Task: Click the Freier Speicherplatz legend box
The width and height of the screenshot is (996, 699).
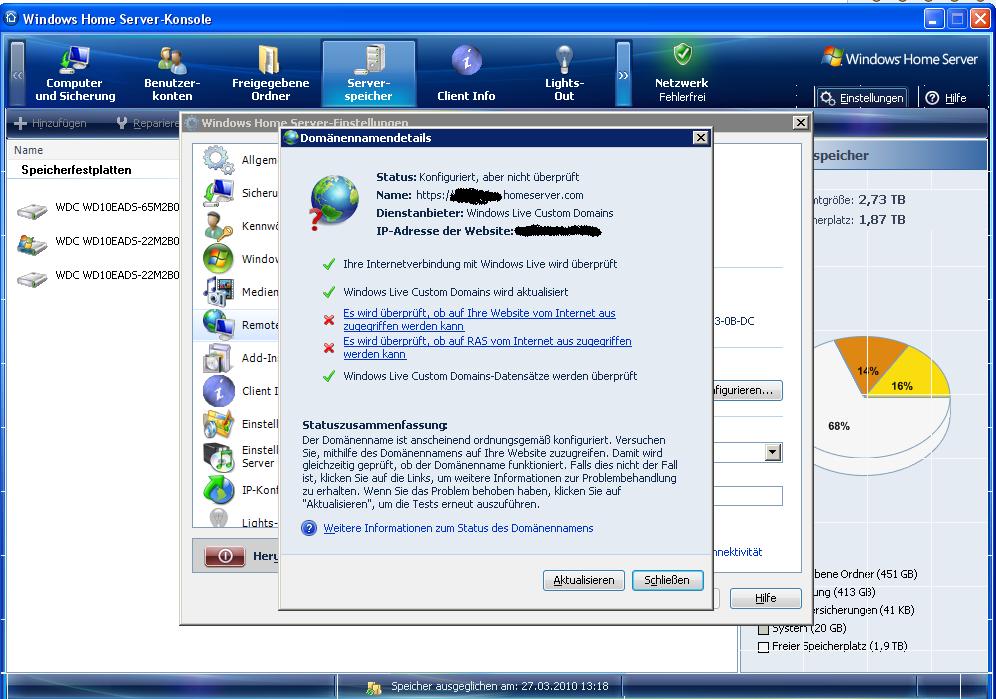Action: [x=764, y=648]
